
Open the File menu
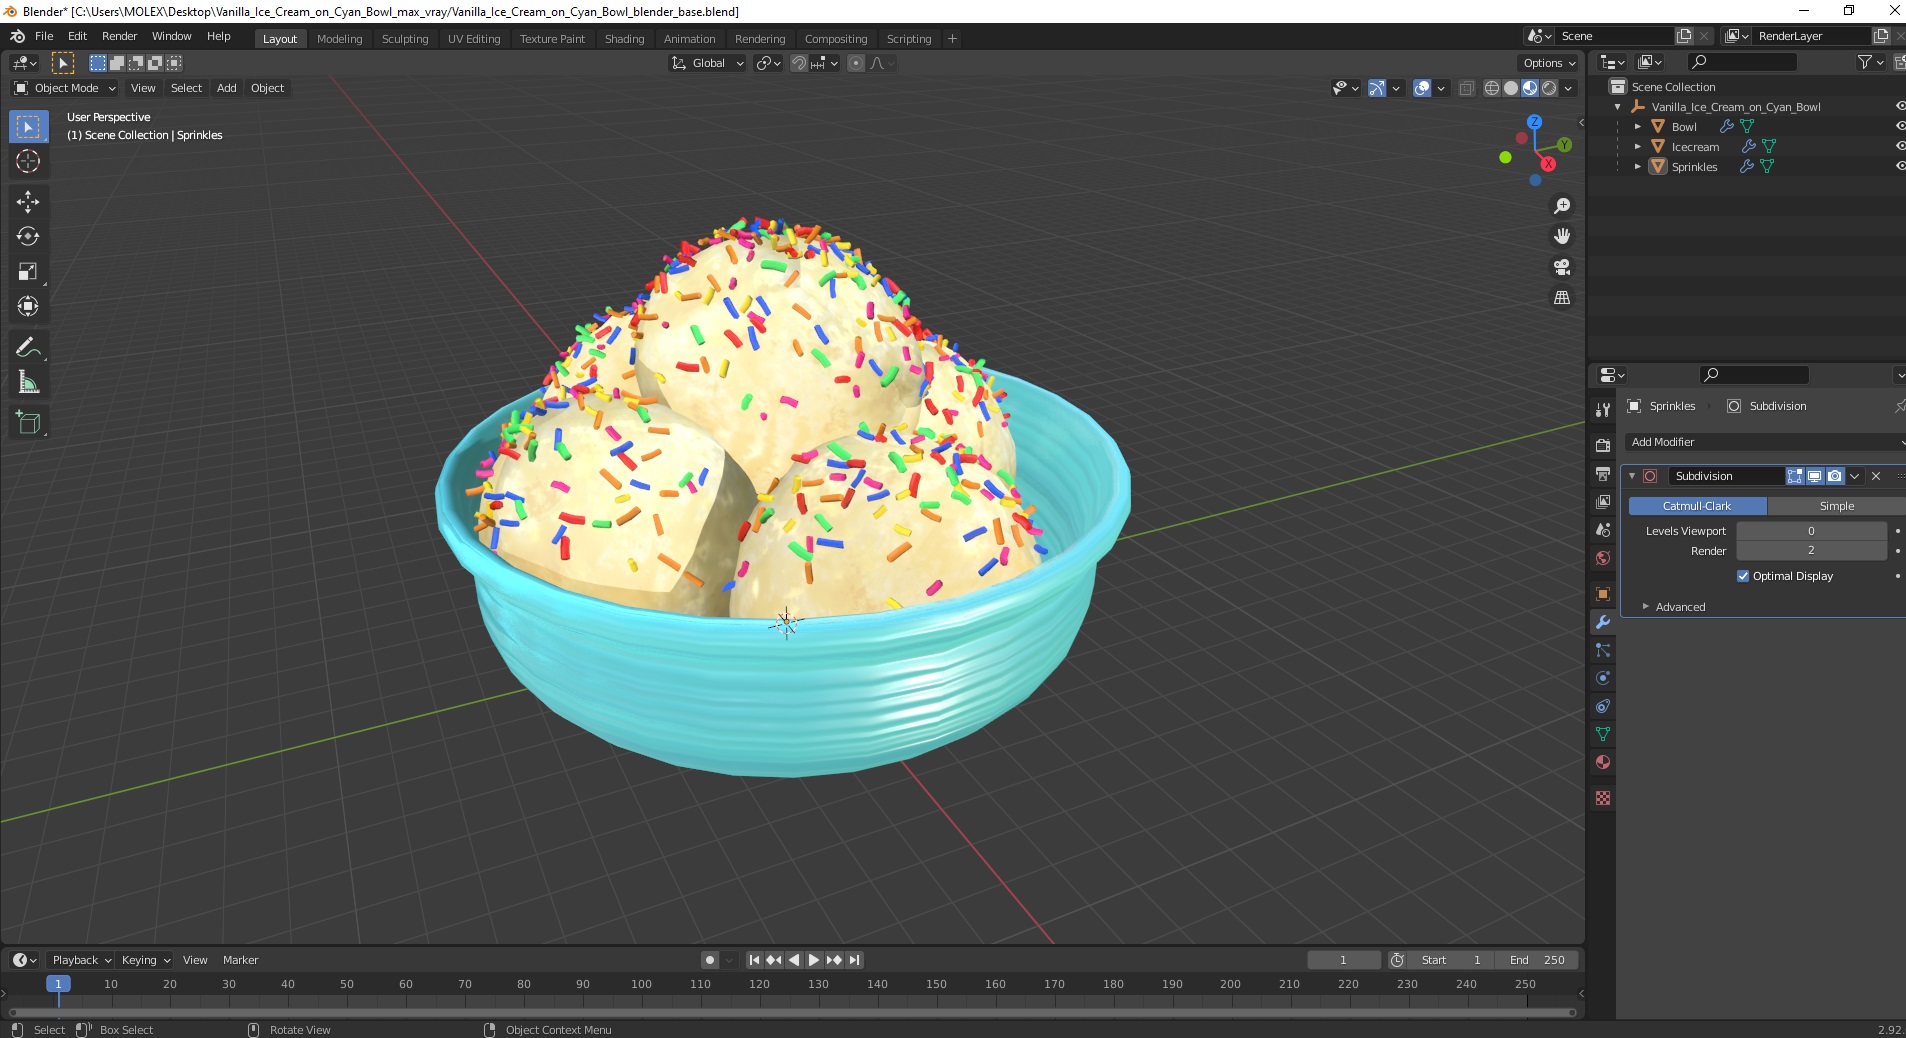(44, 36)
